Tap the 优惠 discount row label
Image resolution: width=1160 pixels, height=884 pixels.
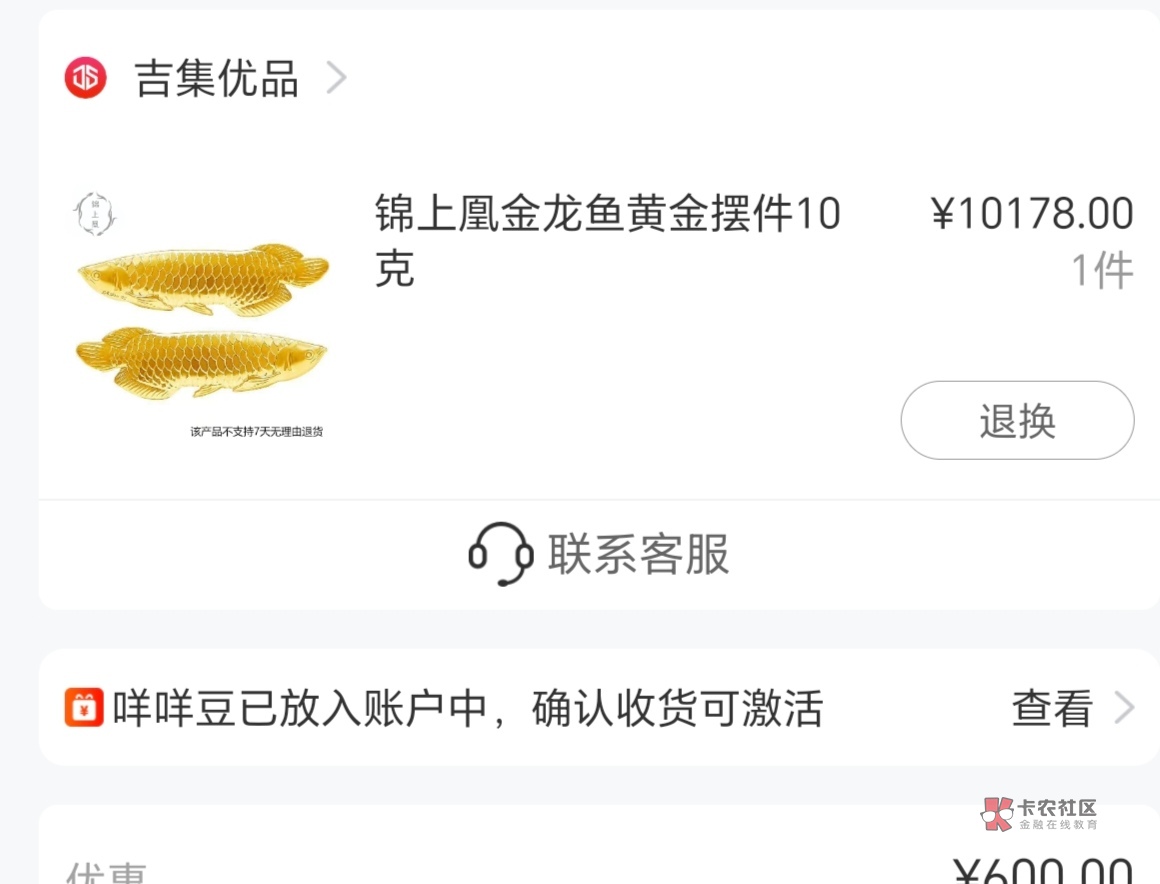(106, 873)
